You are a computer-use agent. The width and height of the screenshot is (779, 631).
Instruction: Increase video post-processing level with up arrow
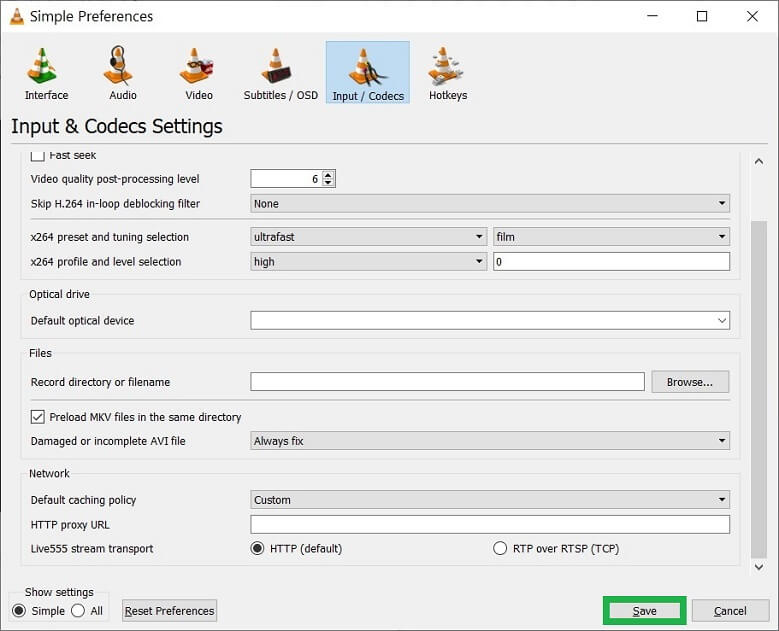(328, 175)
